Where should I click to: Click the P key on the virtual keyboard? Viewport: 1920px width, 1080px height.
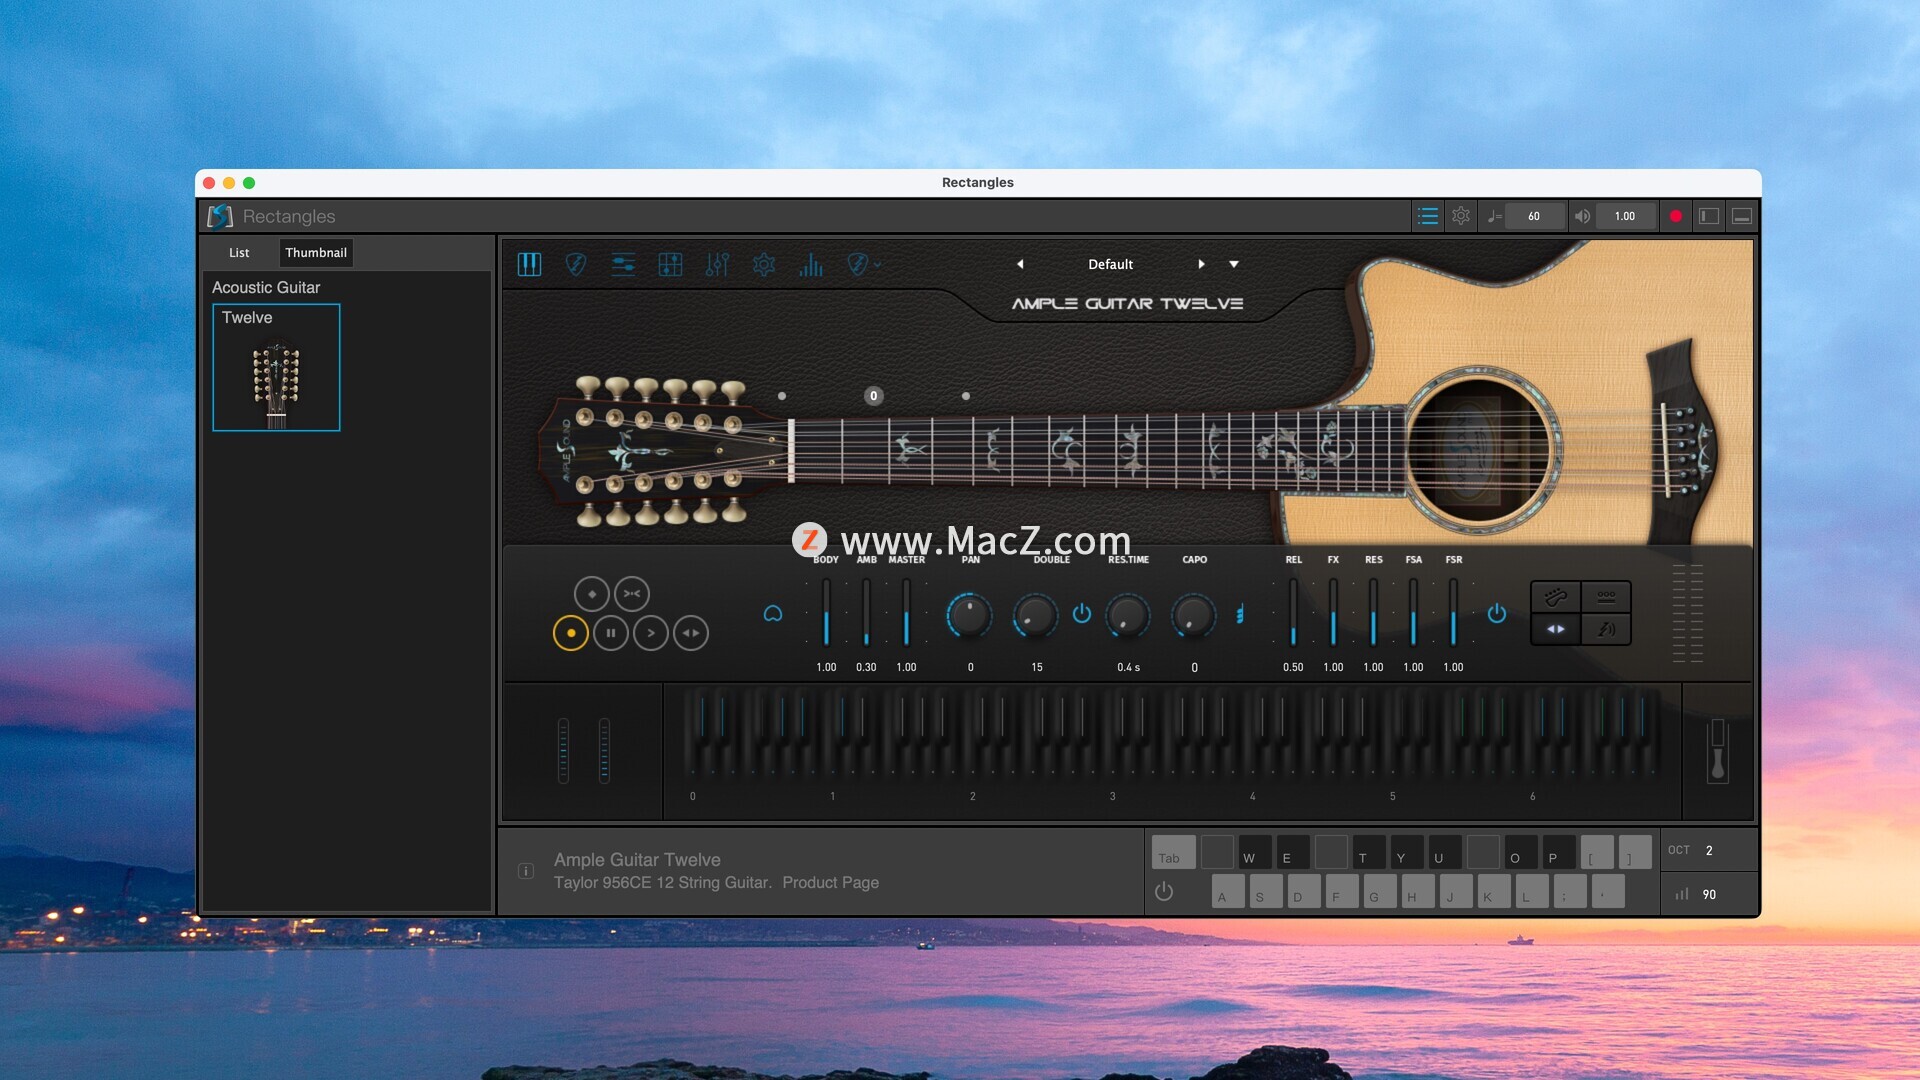pyautogui.click(x=1559, y=852)
